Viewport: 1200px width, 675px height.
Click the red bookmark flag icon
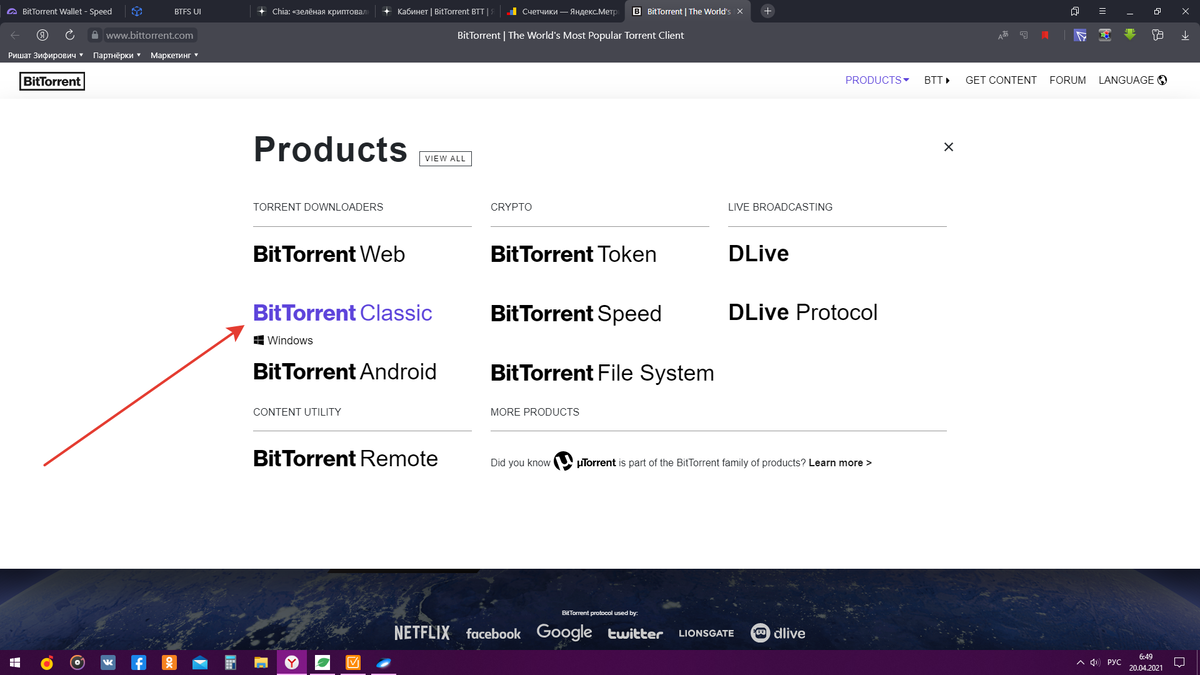click(x=1044, y=35)
